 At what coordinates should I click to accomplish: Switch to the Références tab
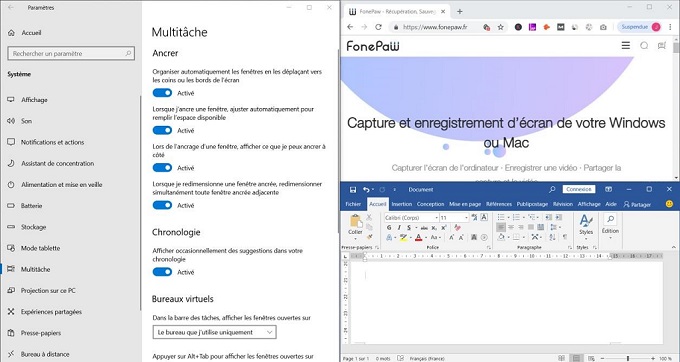coord(499,204)
